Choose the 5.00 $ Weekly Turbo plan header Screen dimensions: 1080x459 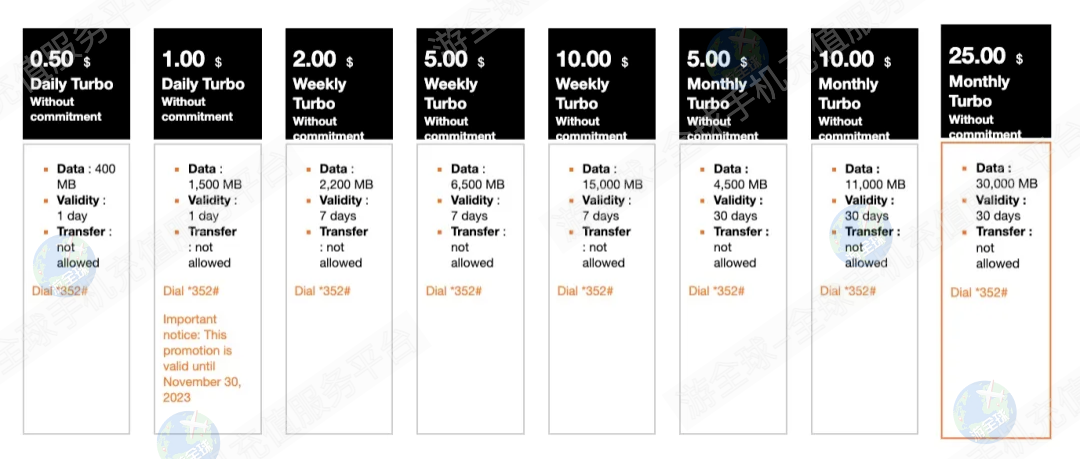(x=470, y=84)
